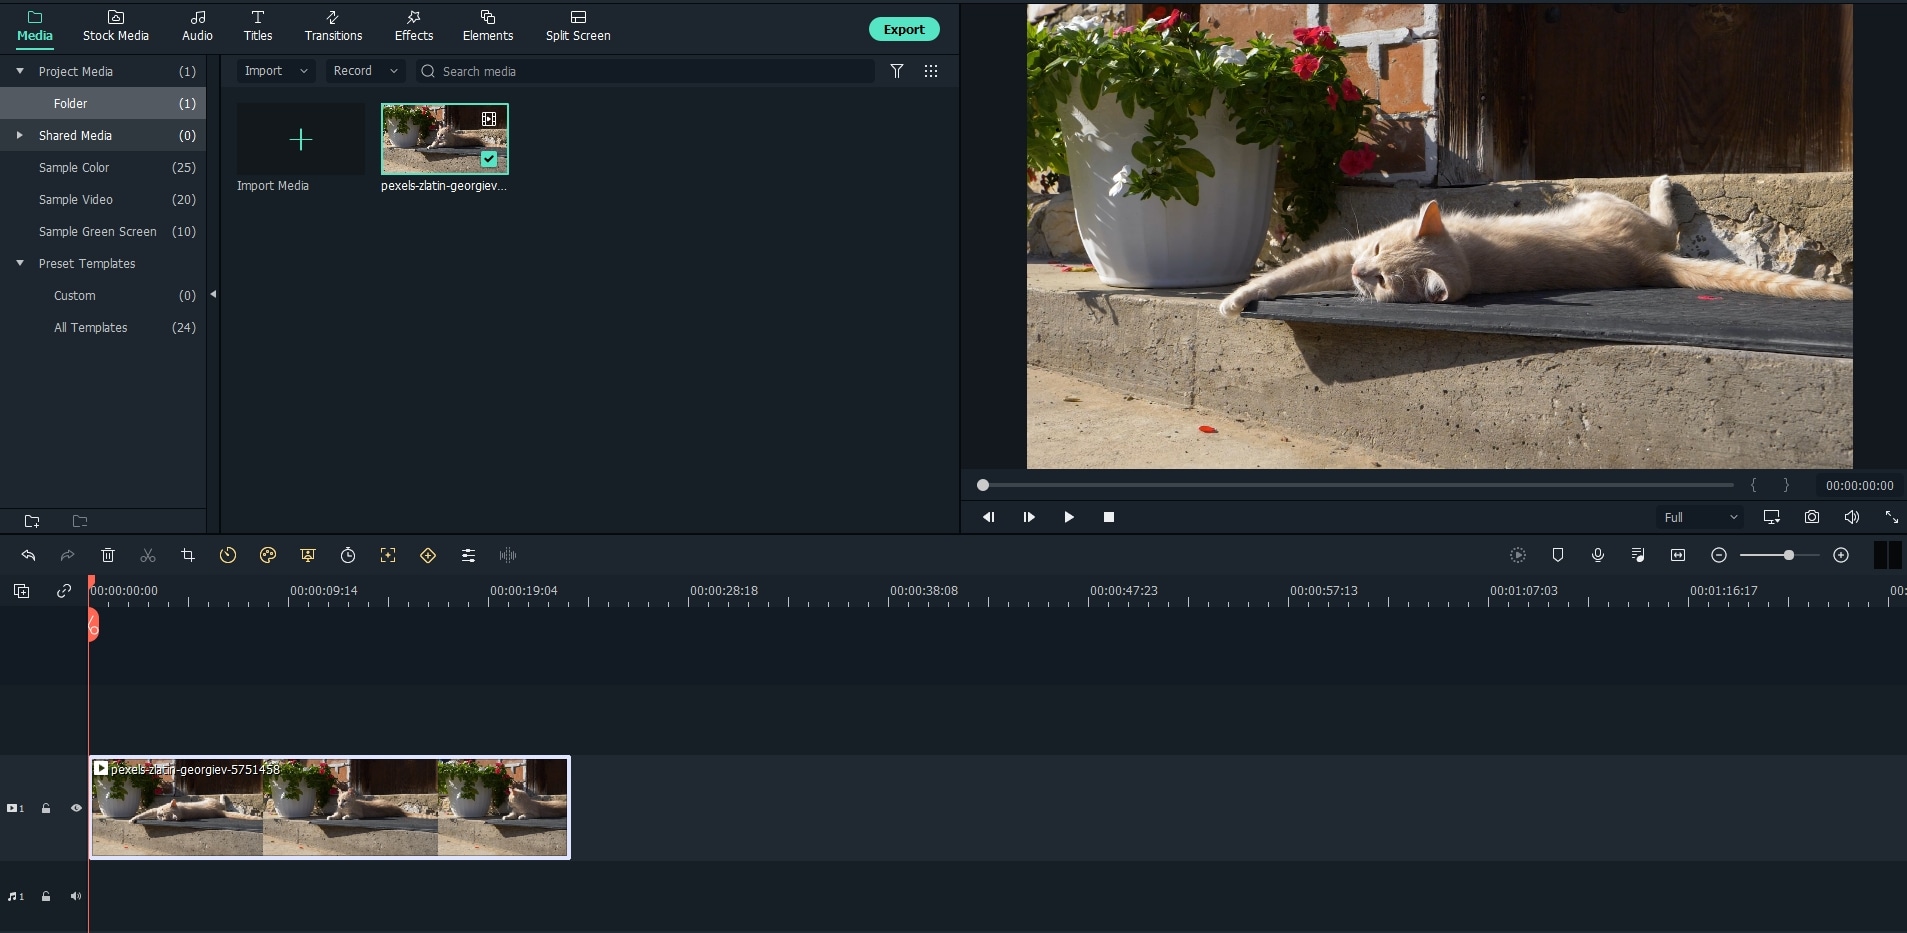Delete selected clip with trash icon
1907x933 pixels.
click(x=108, y=555)
